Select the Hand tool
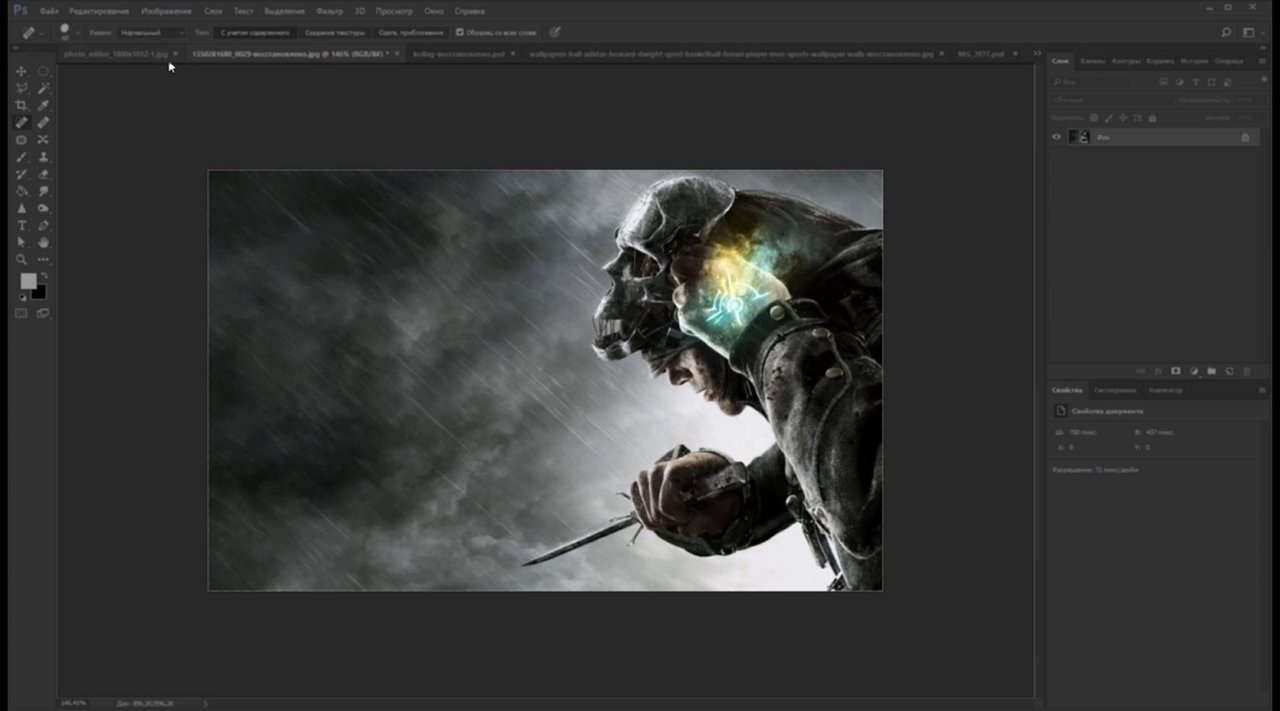Viewport: 1280px width, 711px height. 43,242
